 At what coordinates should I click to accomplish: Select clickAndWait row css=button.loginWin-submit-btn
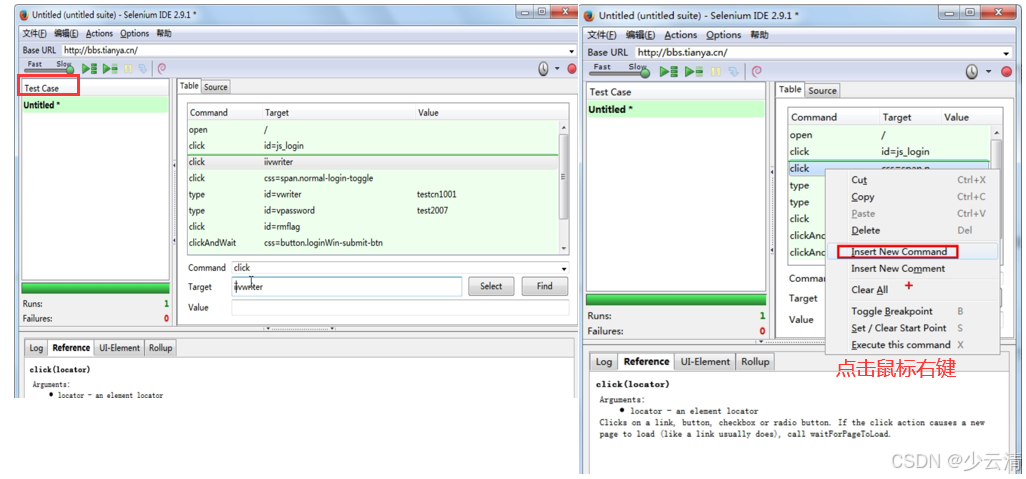pyautogui.click(x=373, y=243)
